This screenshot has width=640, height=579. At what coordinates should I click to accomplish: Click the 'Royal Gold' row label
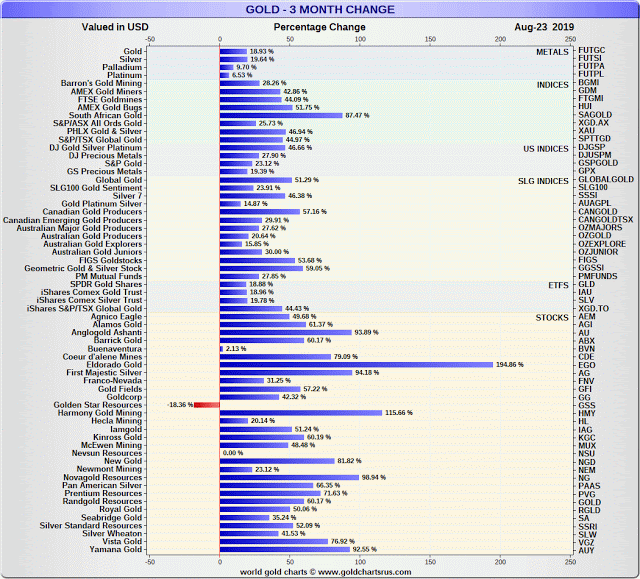pos(121,509)
